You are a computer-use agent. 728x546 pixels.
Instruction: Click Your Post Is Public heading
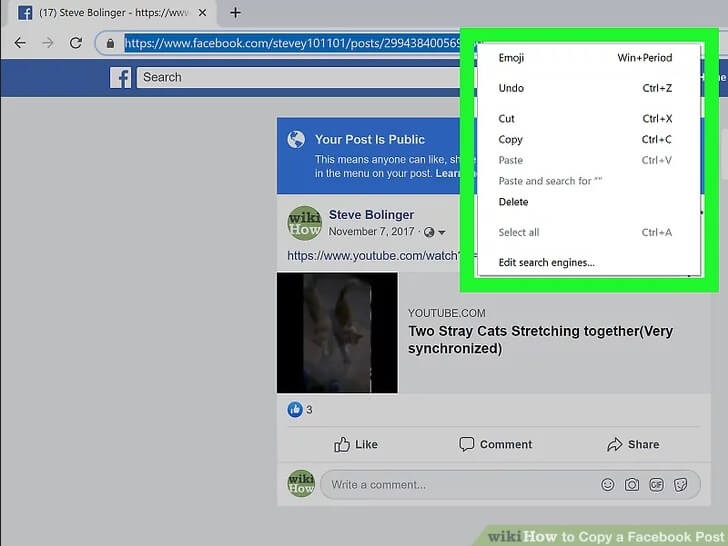point(370,139)
